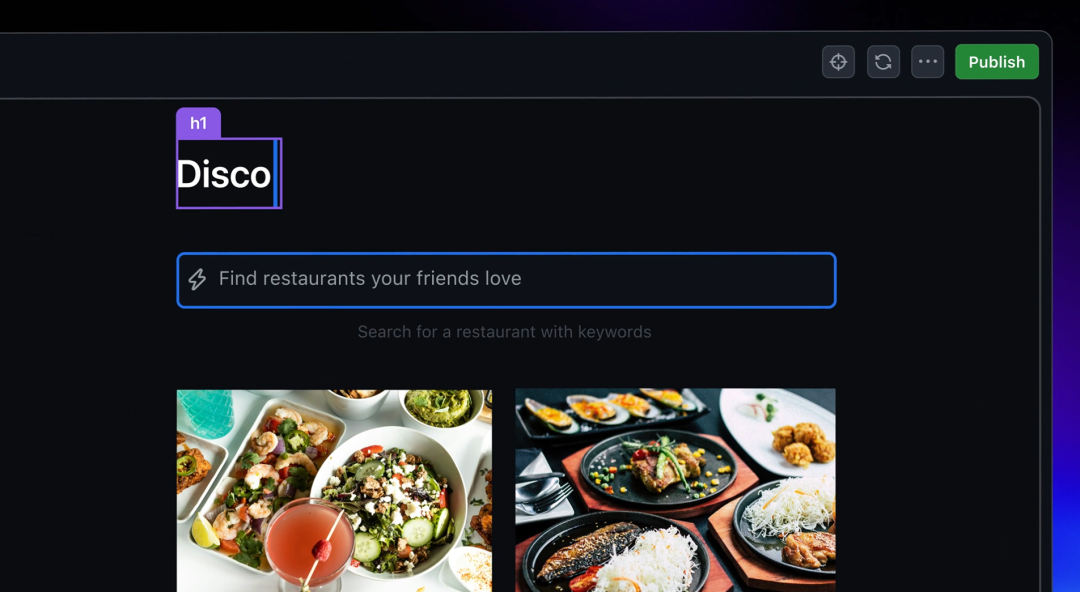The width and height of the screenshot is (1080, 592).
Task: Click the crosshair target icon in toolbar
Action: click(838, 62)
